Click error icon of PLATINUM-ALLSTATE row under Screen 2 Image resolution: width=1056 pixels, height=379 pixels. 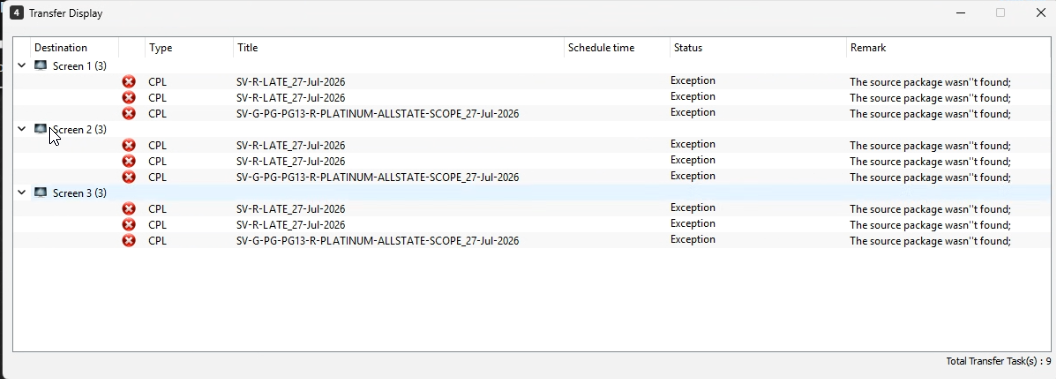click(129, 177)
